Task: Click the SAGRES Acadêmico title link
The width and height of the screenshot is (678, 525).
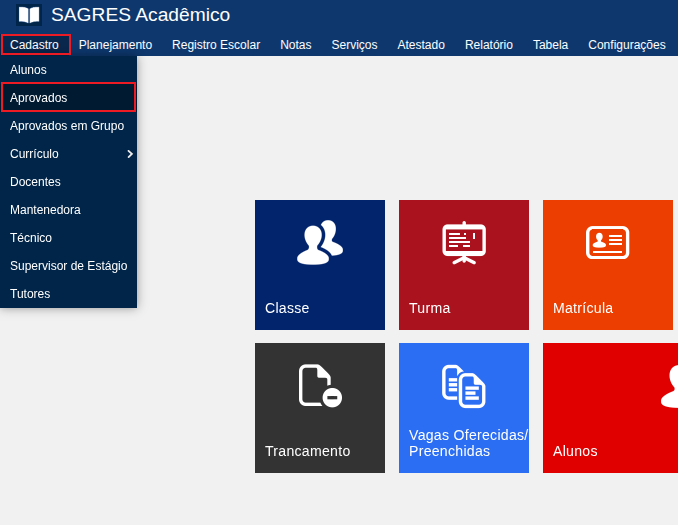Action: [x=140, y=15]
